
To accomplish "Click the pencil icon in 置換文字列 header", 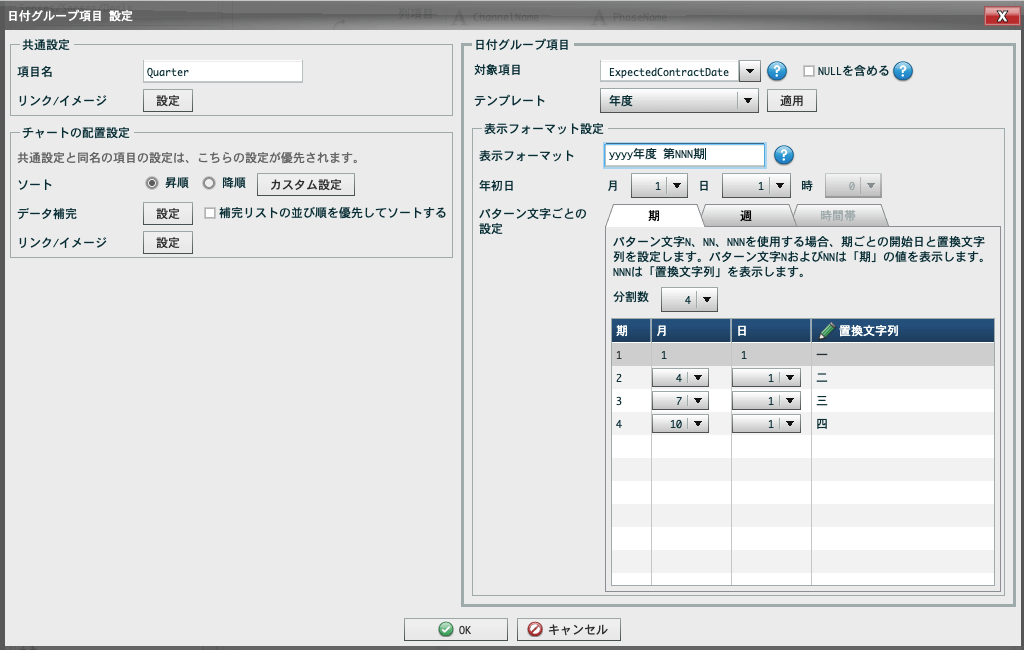I will [827, 331].
